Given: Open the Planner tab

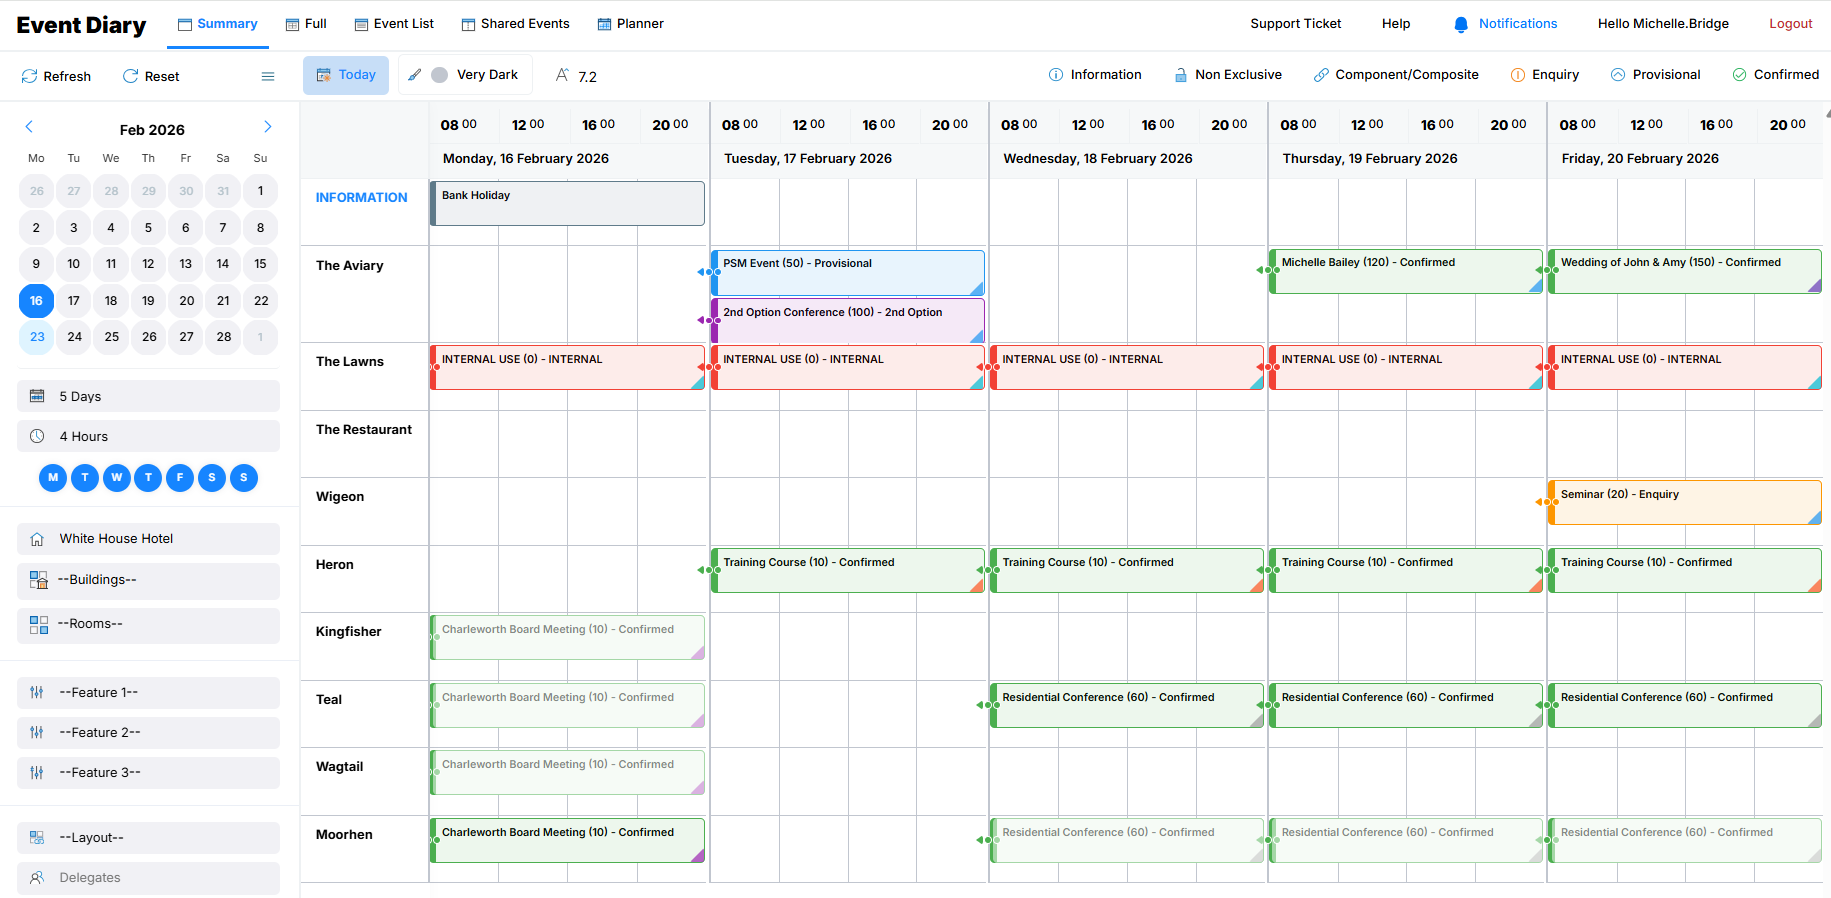Looking at the screenshot, I should (630, 24).
